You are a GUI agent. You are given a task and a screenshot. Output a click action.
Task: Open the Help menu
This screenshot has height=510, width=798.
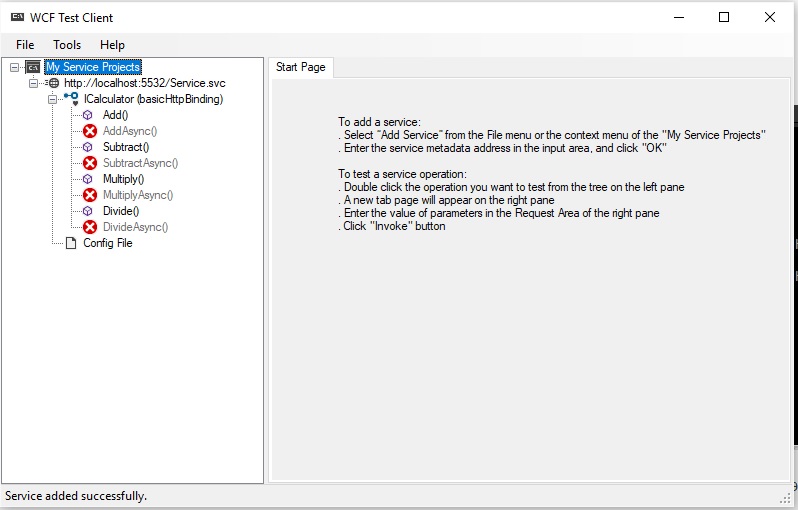(x=112, y=45)
